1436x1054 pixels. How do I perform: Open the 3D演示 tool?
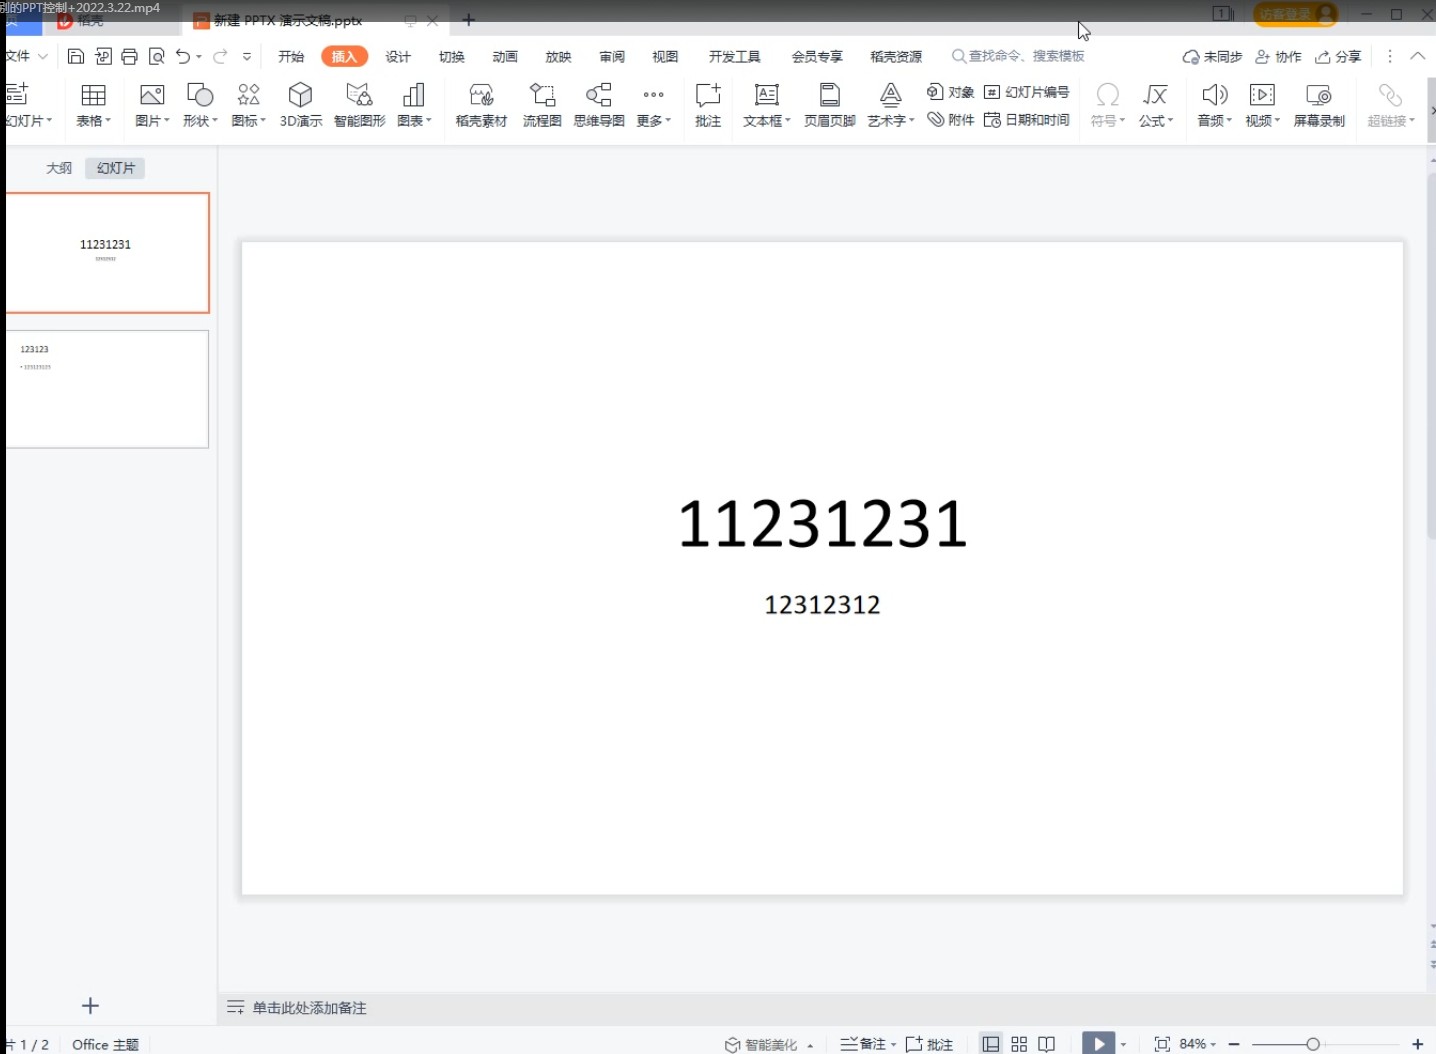(300, 105)
